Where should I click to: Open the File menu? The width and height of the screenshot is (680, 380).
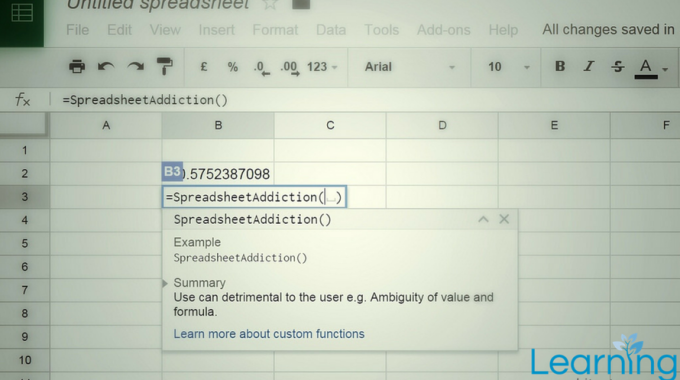tap(77, 30)
